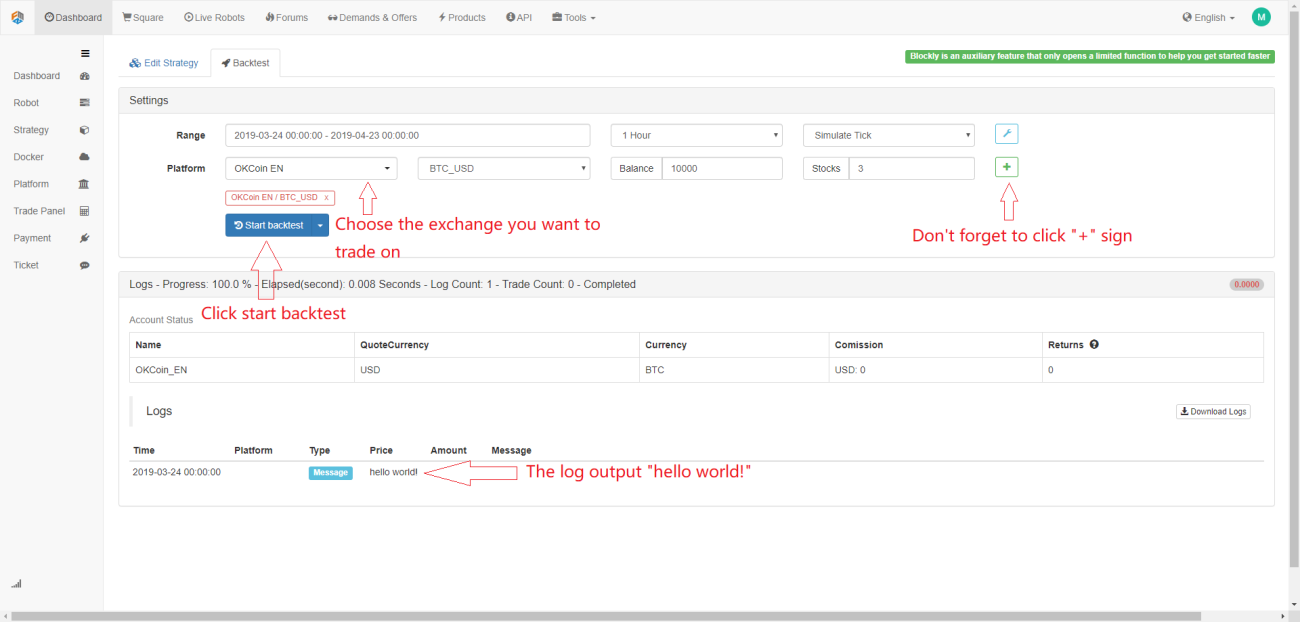
Task: Click the Dashboard gauge icon in sidebar
Action: click(84, 76)
